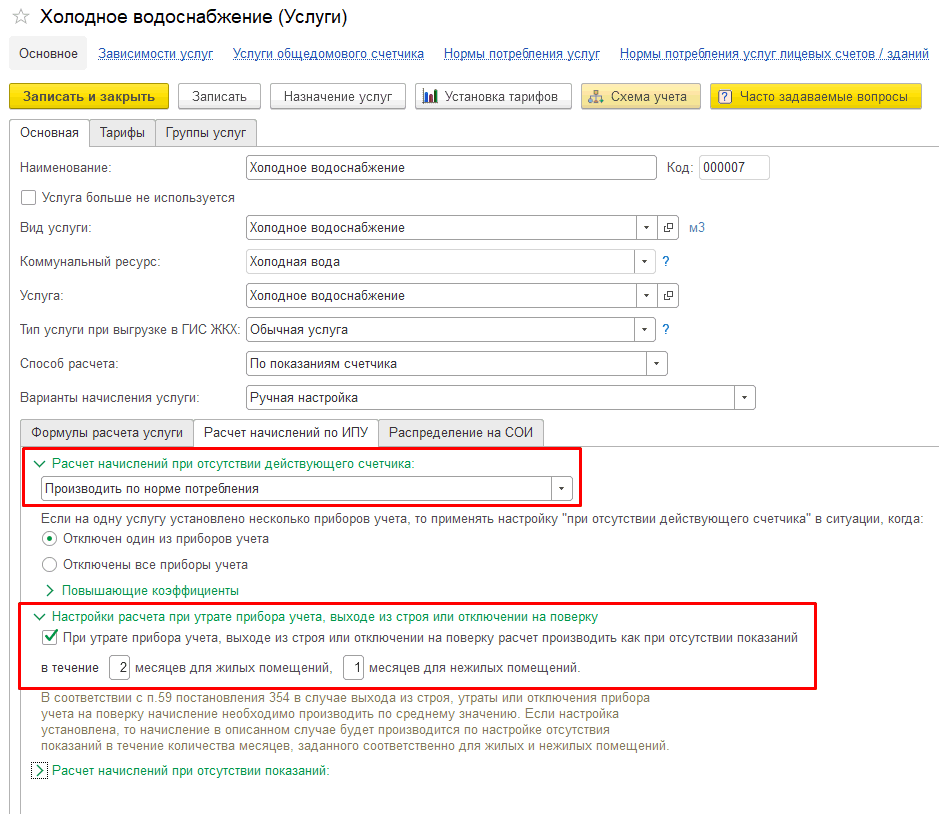939x814 pixels.
Task: Open Зависимости услуг link
Action: coord(154,53)
